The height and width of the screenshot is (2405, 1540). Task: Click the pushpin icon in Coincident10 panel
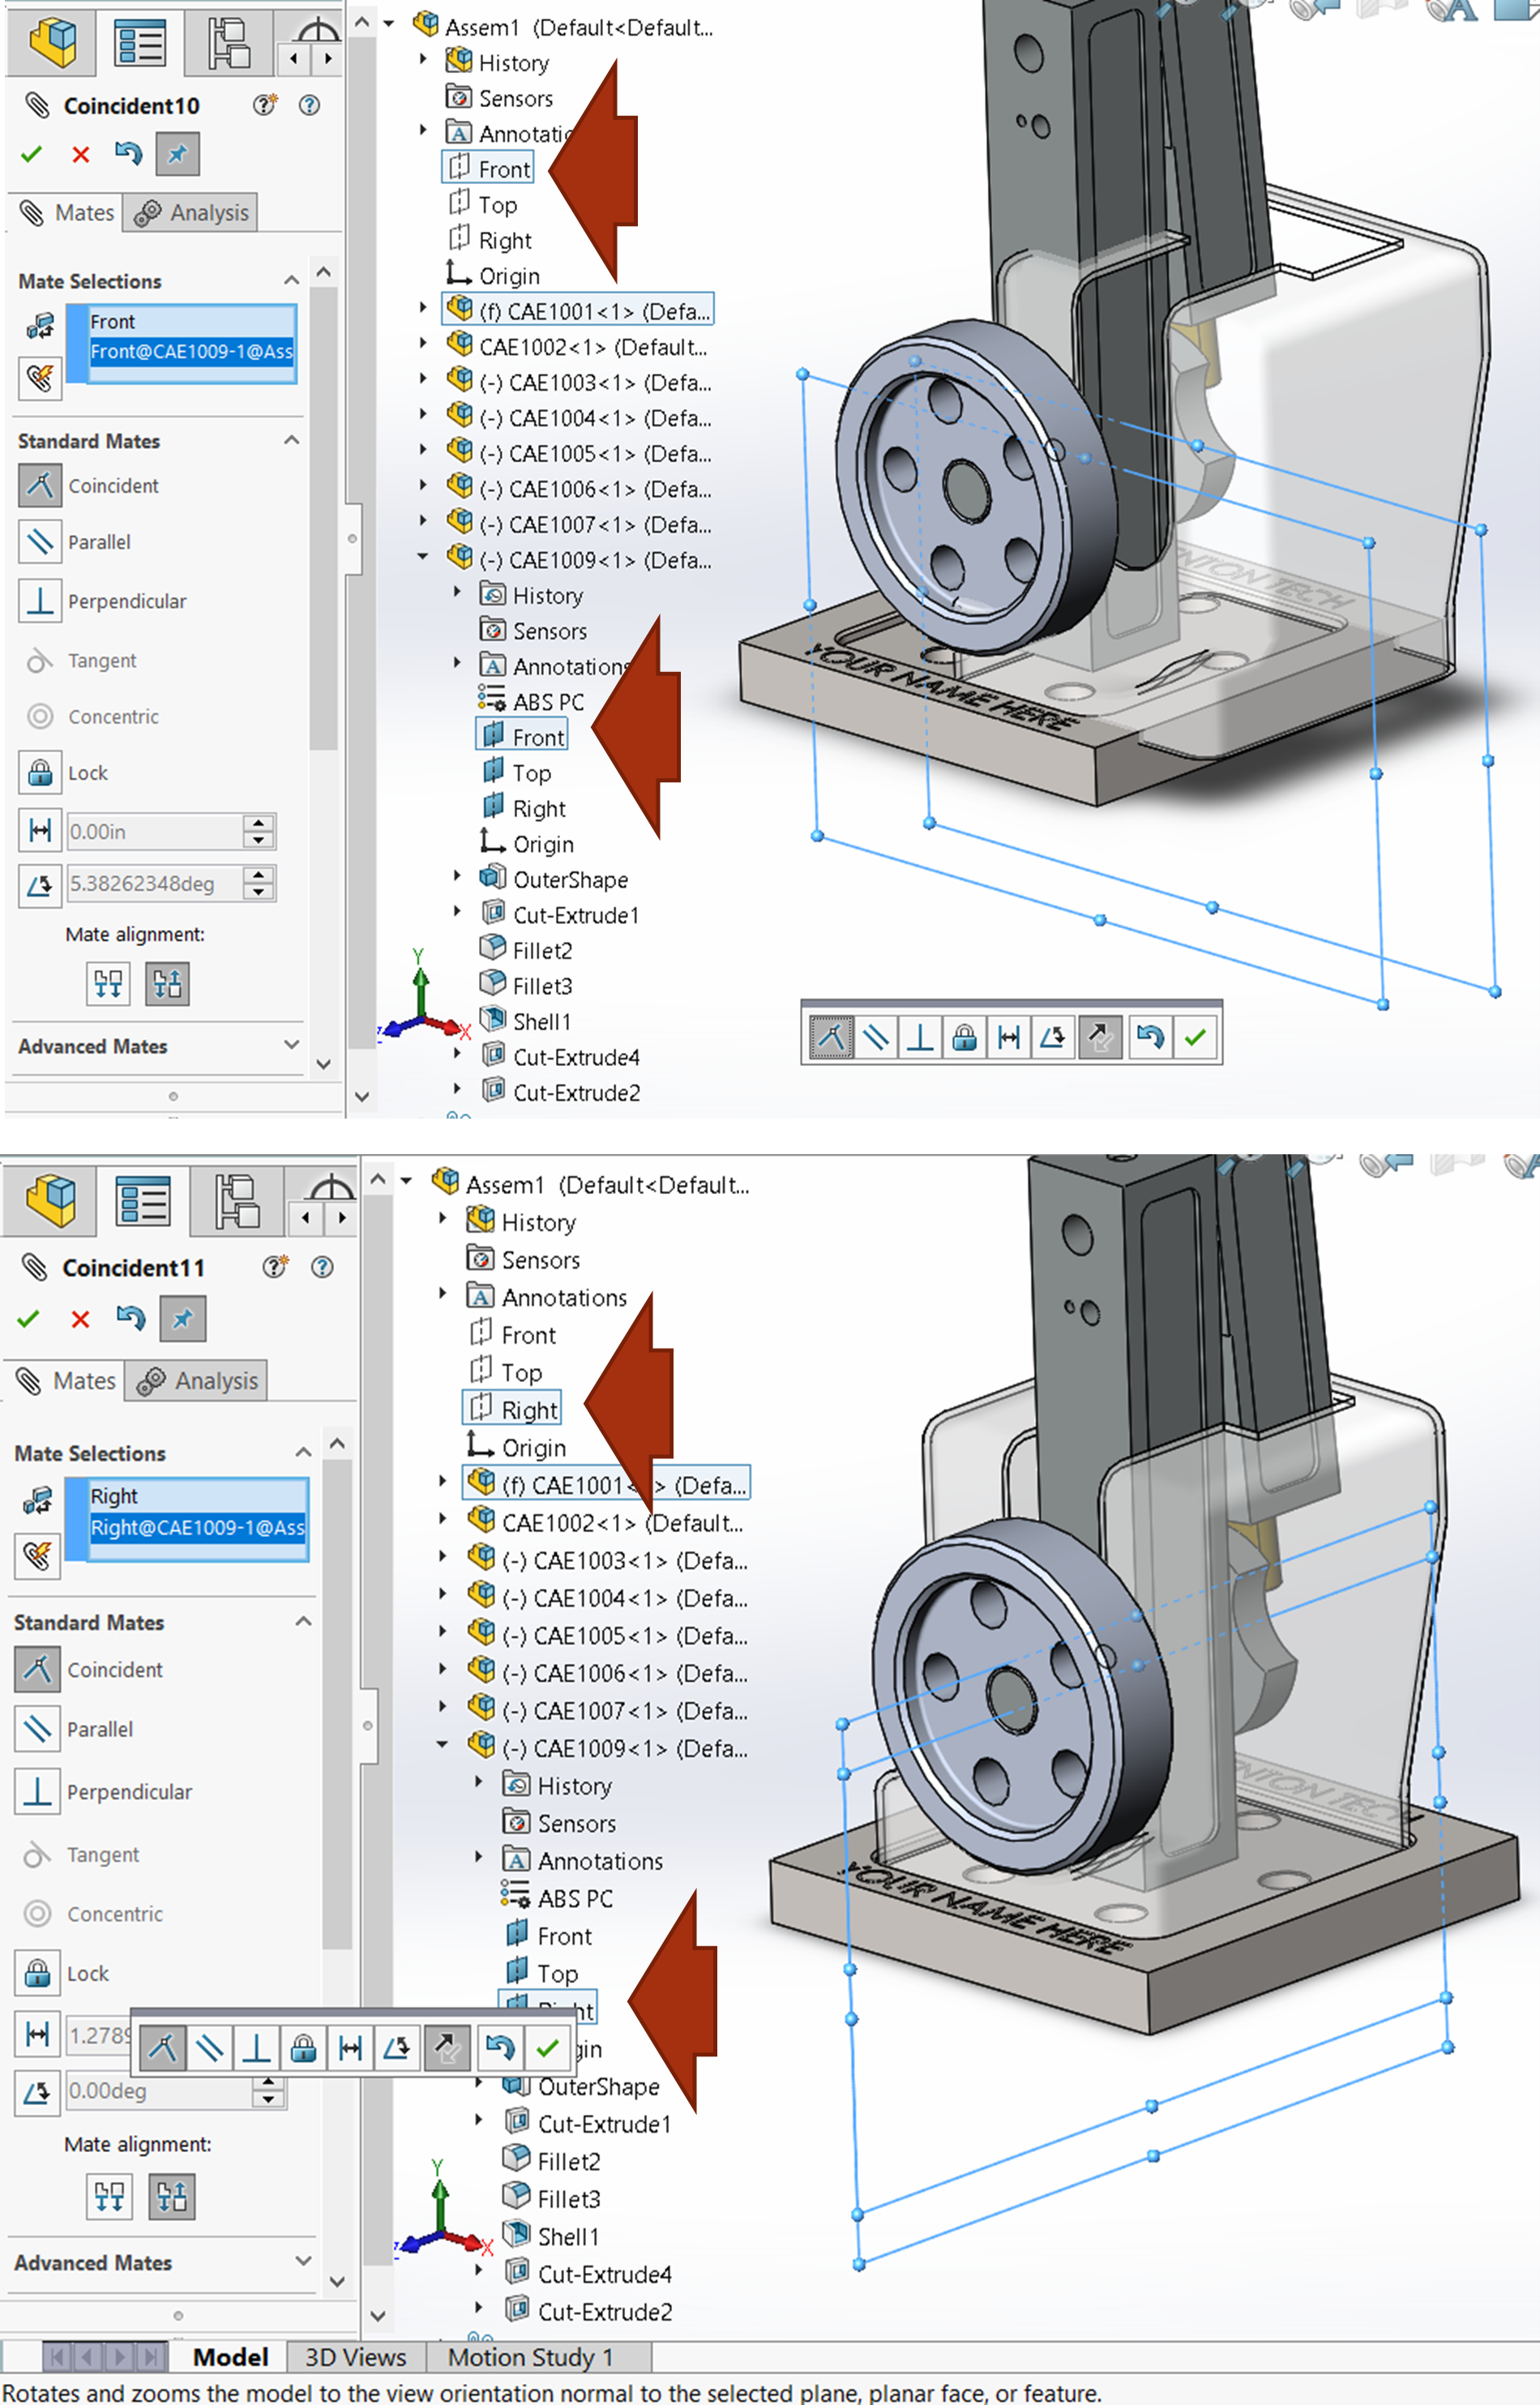177,154
